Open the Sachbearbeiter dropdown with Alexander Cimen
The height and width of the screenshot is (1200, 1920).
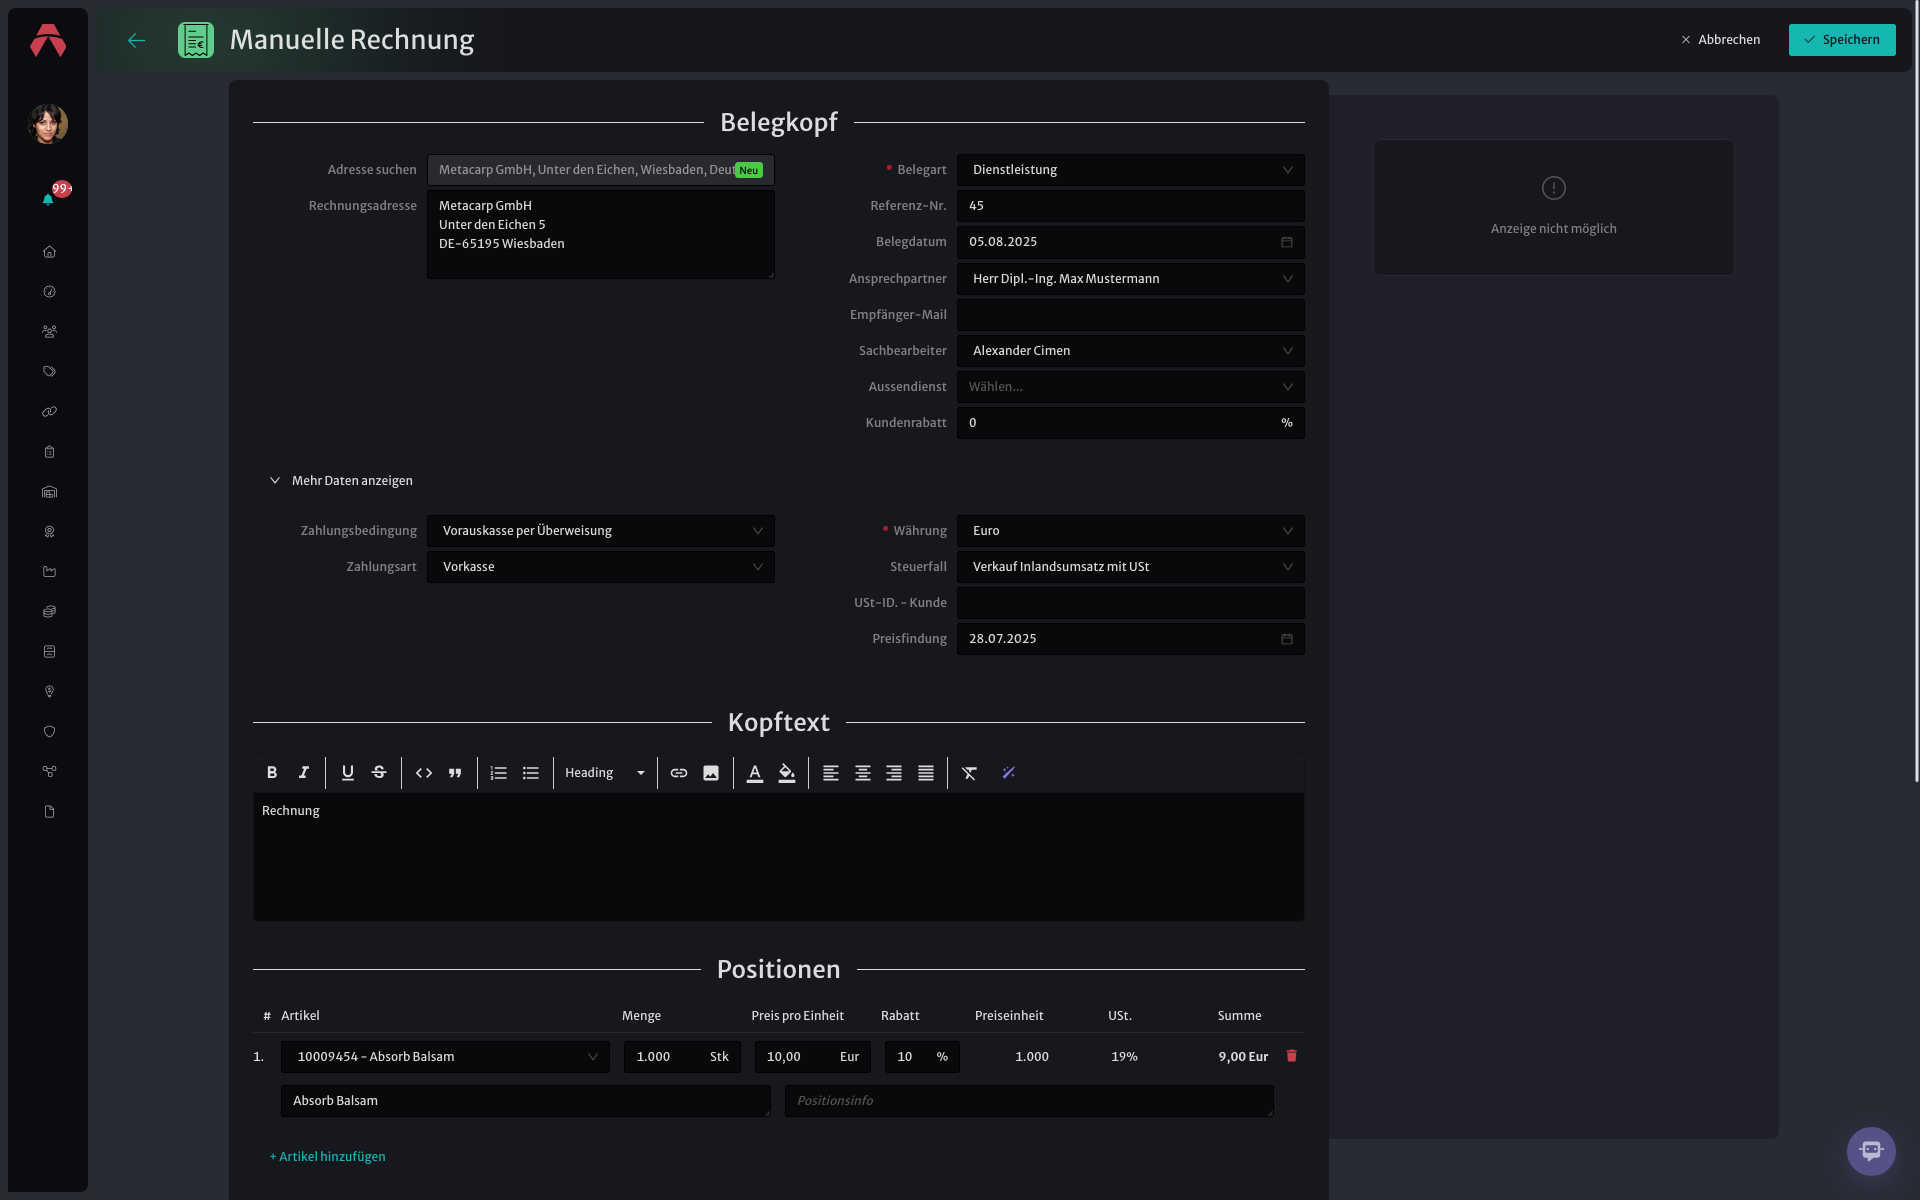[1130, 351]
